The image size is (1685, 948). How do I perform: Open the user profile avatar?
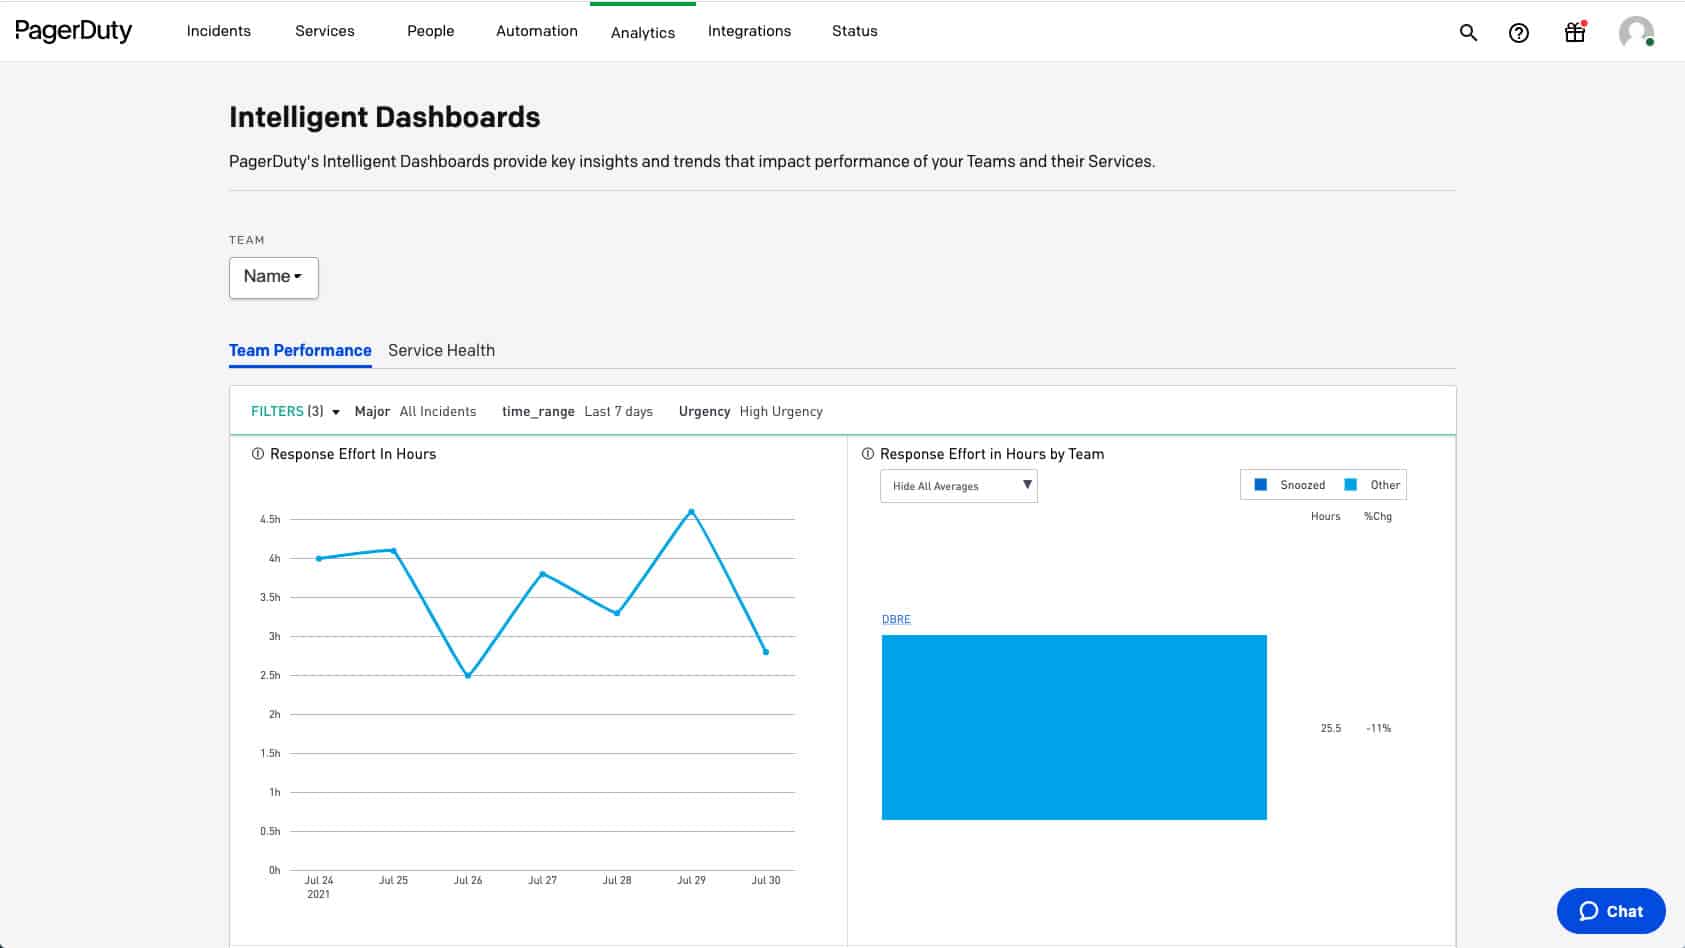click(x=1636, y=32)
